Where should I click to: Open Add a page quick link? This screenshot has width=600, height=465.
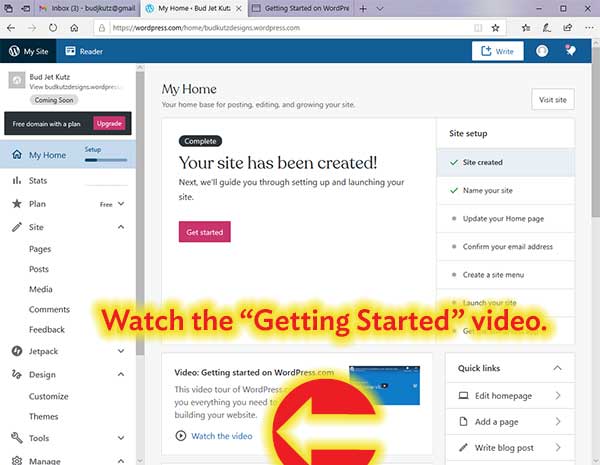tap(510, 421)
